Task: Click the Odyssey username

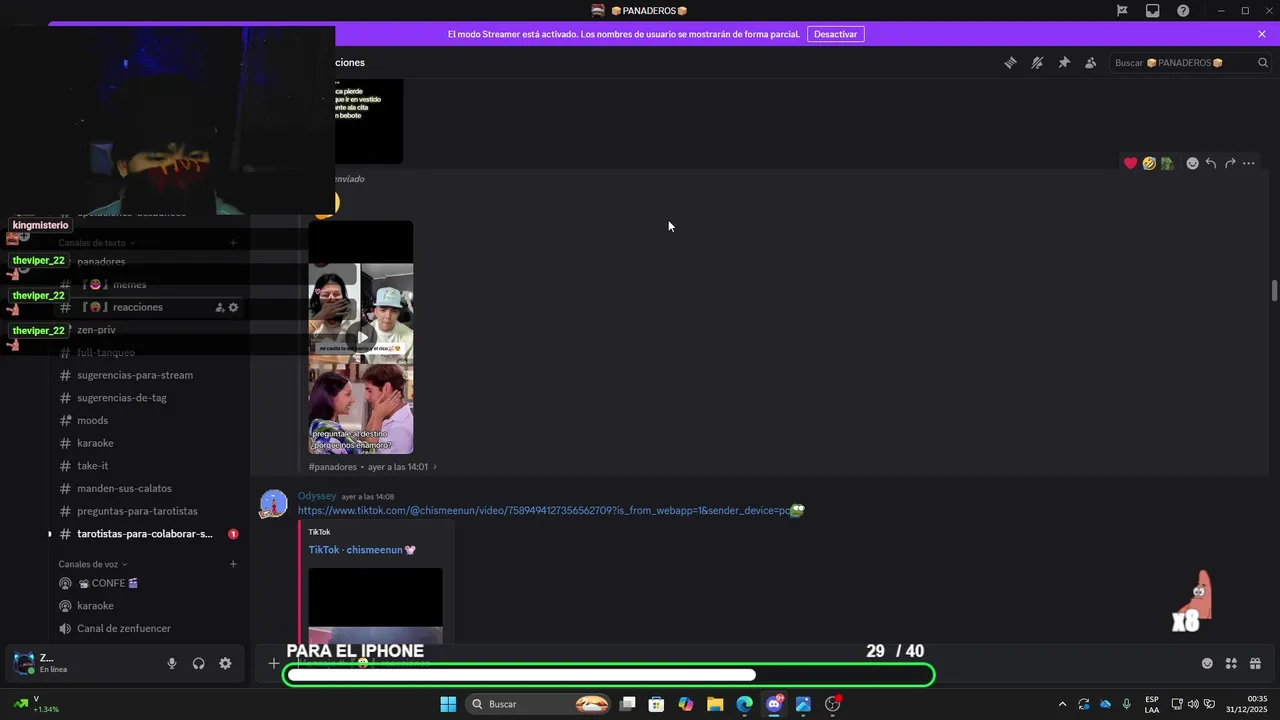Action: tap(317, 496)
